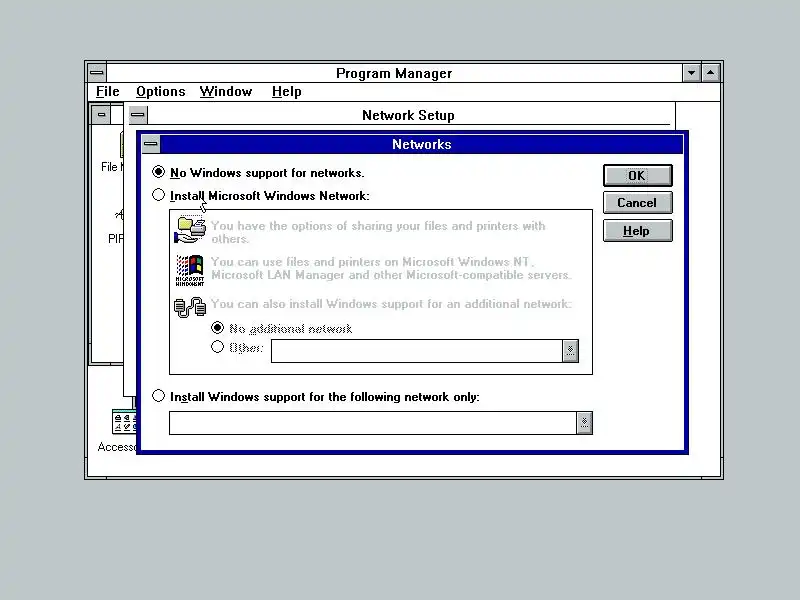Image resolution: width=800 pixels, height=600 pixels.
Task: Minimize the Program Manager window
Action: [x=691, y=73]
